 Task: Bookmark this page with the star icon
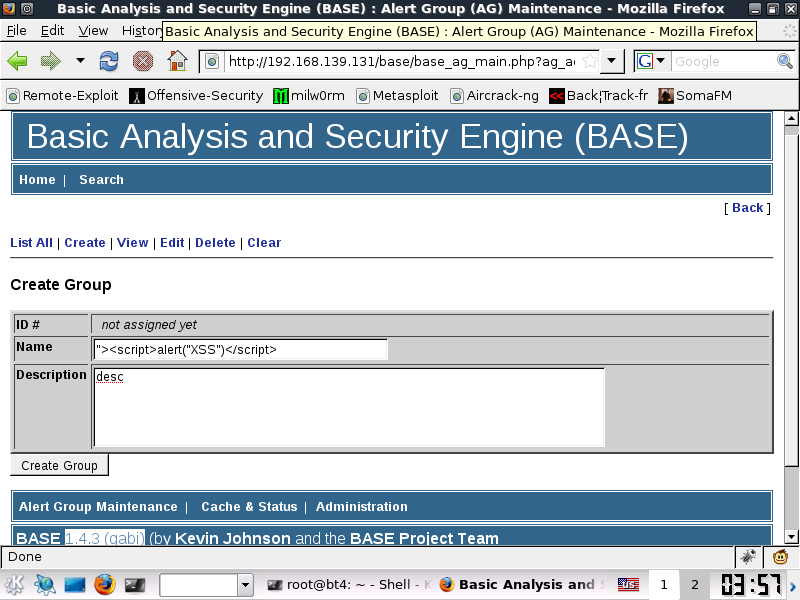590,62
